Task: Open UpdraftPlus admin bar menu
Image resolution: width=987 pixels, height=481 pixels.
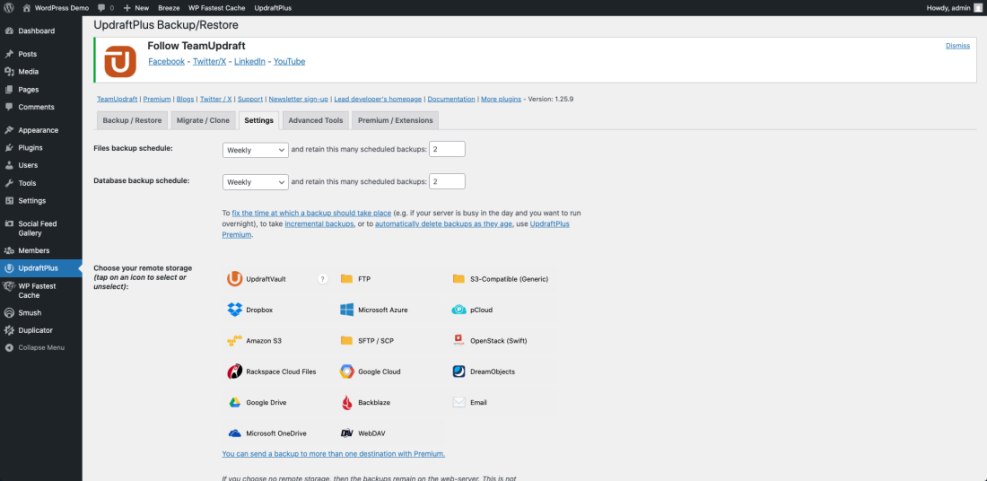Action: (x=273, y=8)
